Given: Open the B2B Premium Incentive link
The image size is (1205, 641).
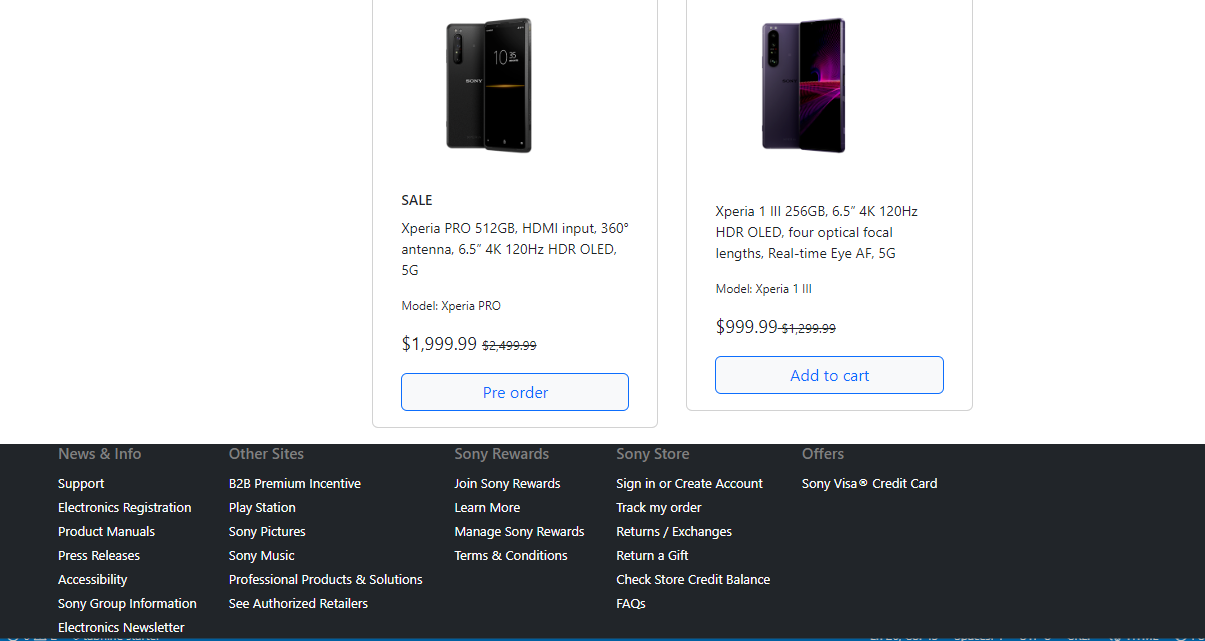Looking at the screenshot, I should click(295, 484).
